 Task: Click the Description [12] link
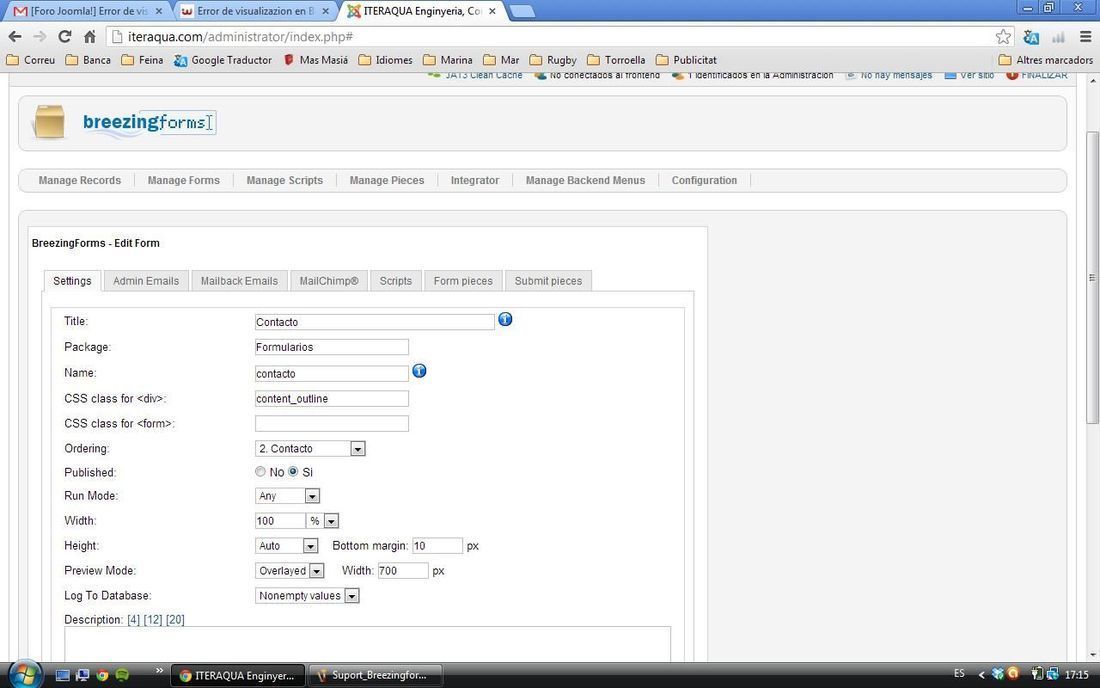point(153,620)
